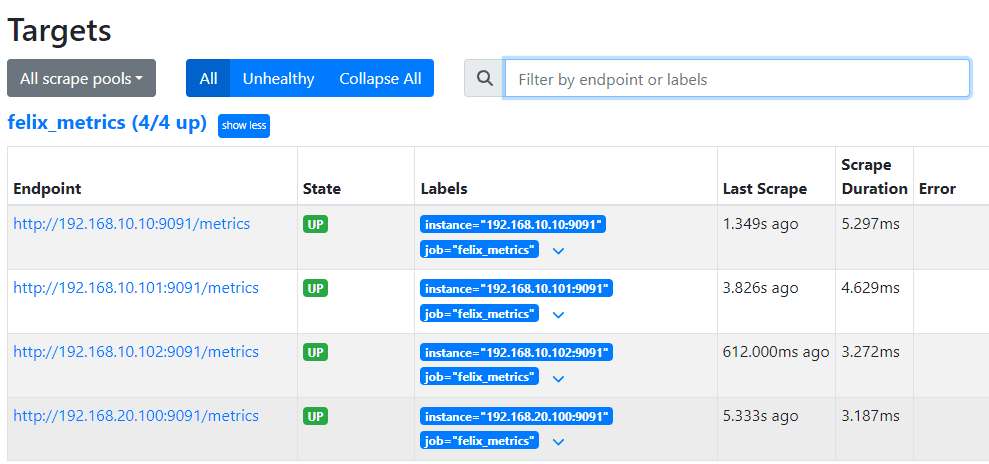Toggle the Unhealthy targets filter
Screen dimensions: 989x464
pos(278,78)
